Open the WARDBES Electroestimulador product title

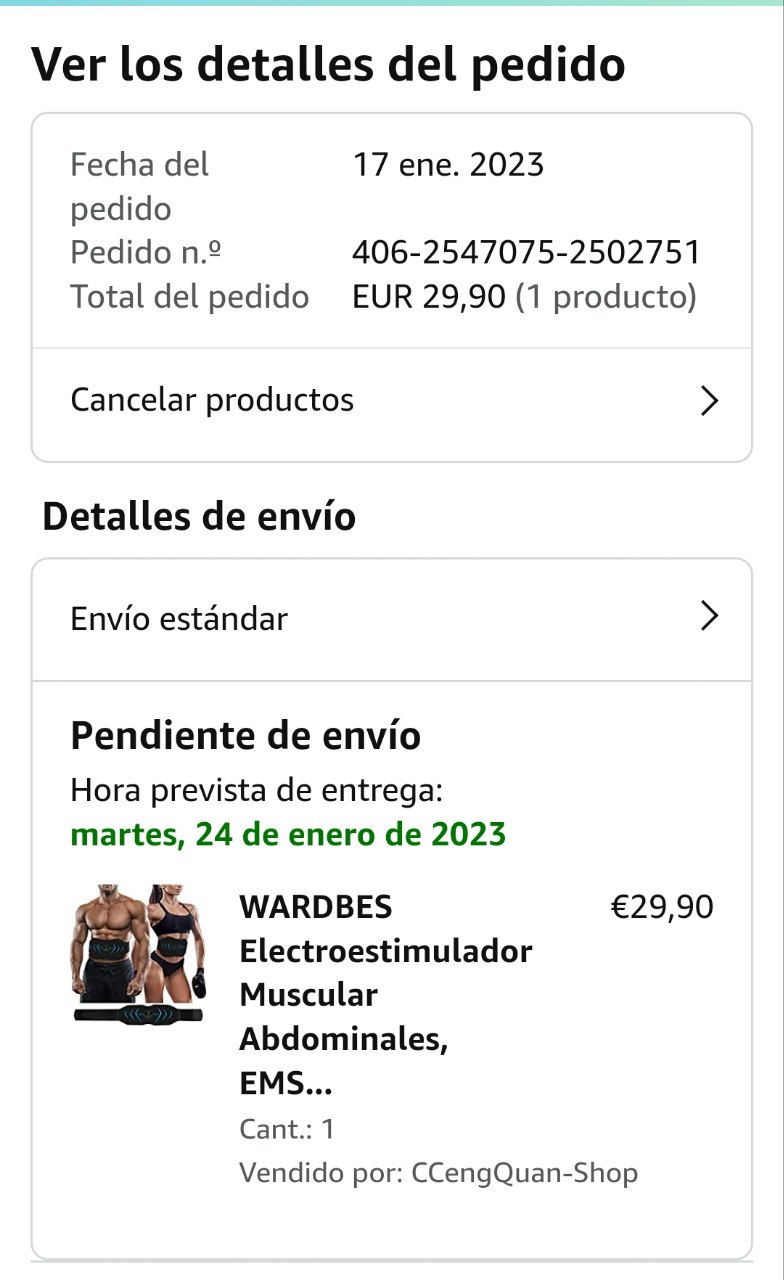[x=385, y=995]
